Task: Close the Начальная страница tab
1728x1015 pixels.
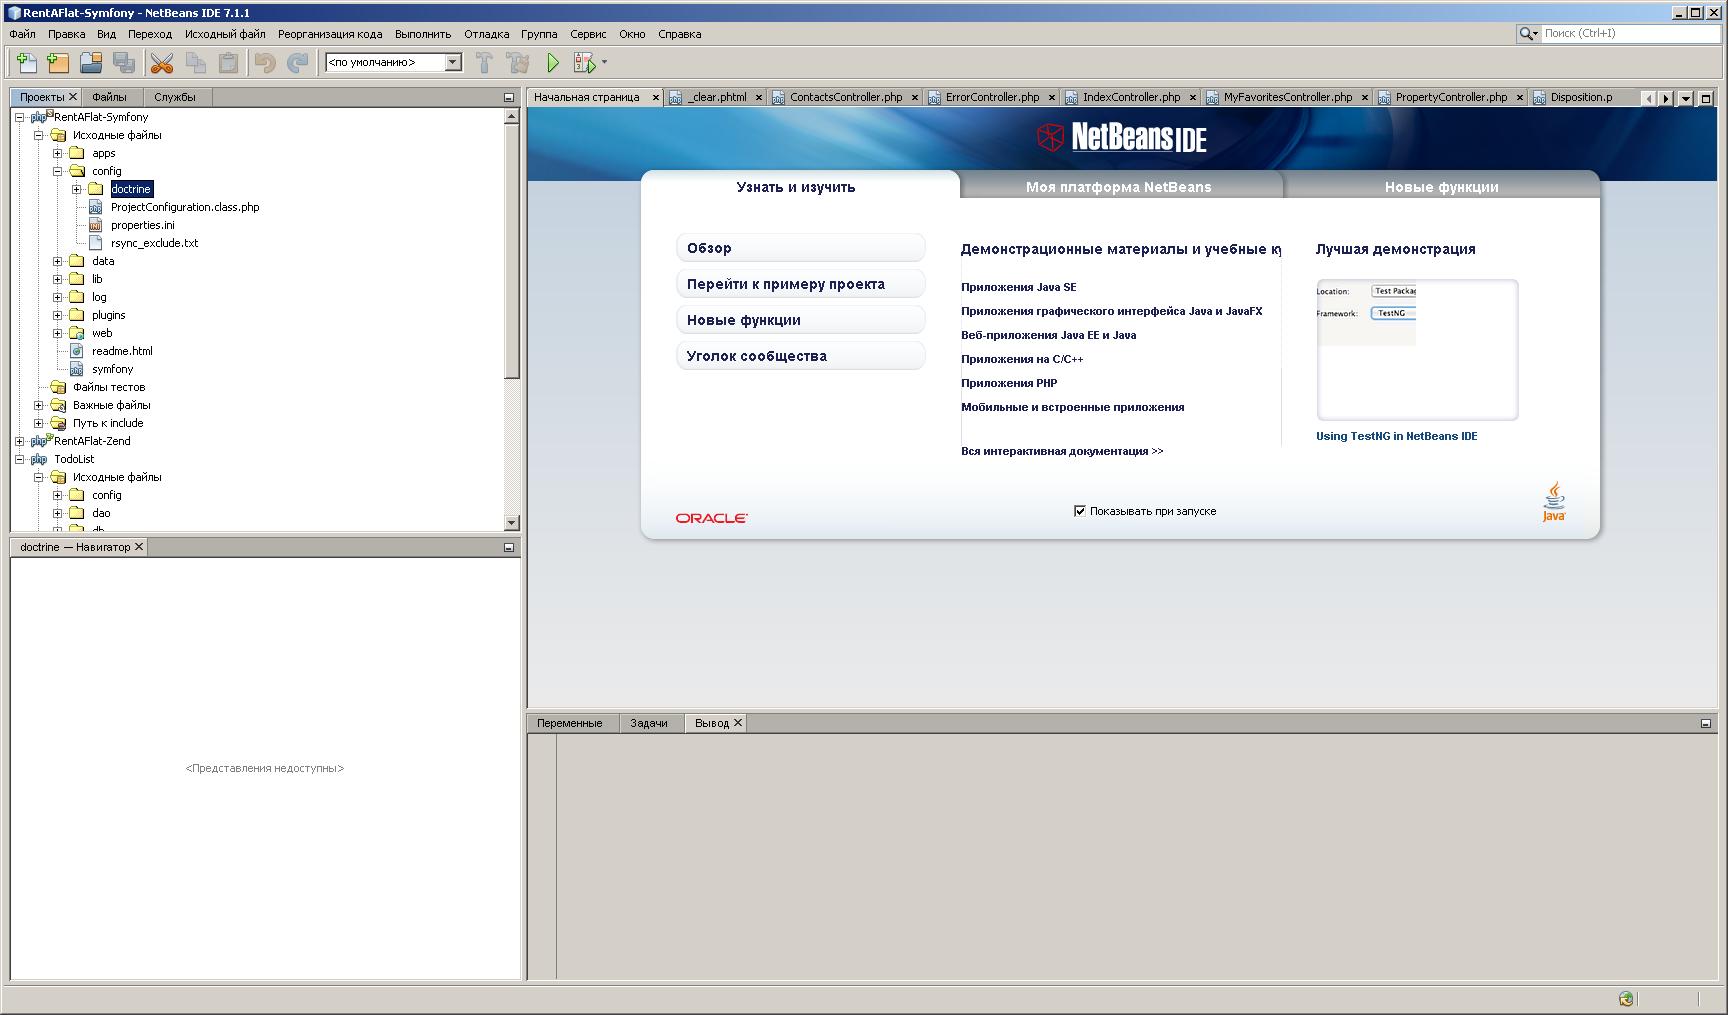Action: 656,97
